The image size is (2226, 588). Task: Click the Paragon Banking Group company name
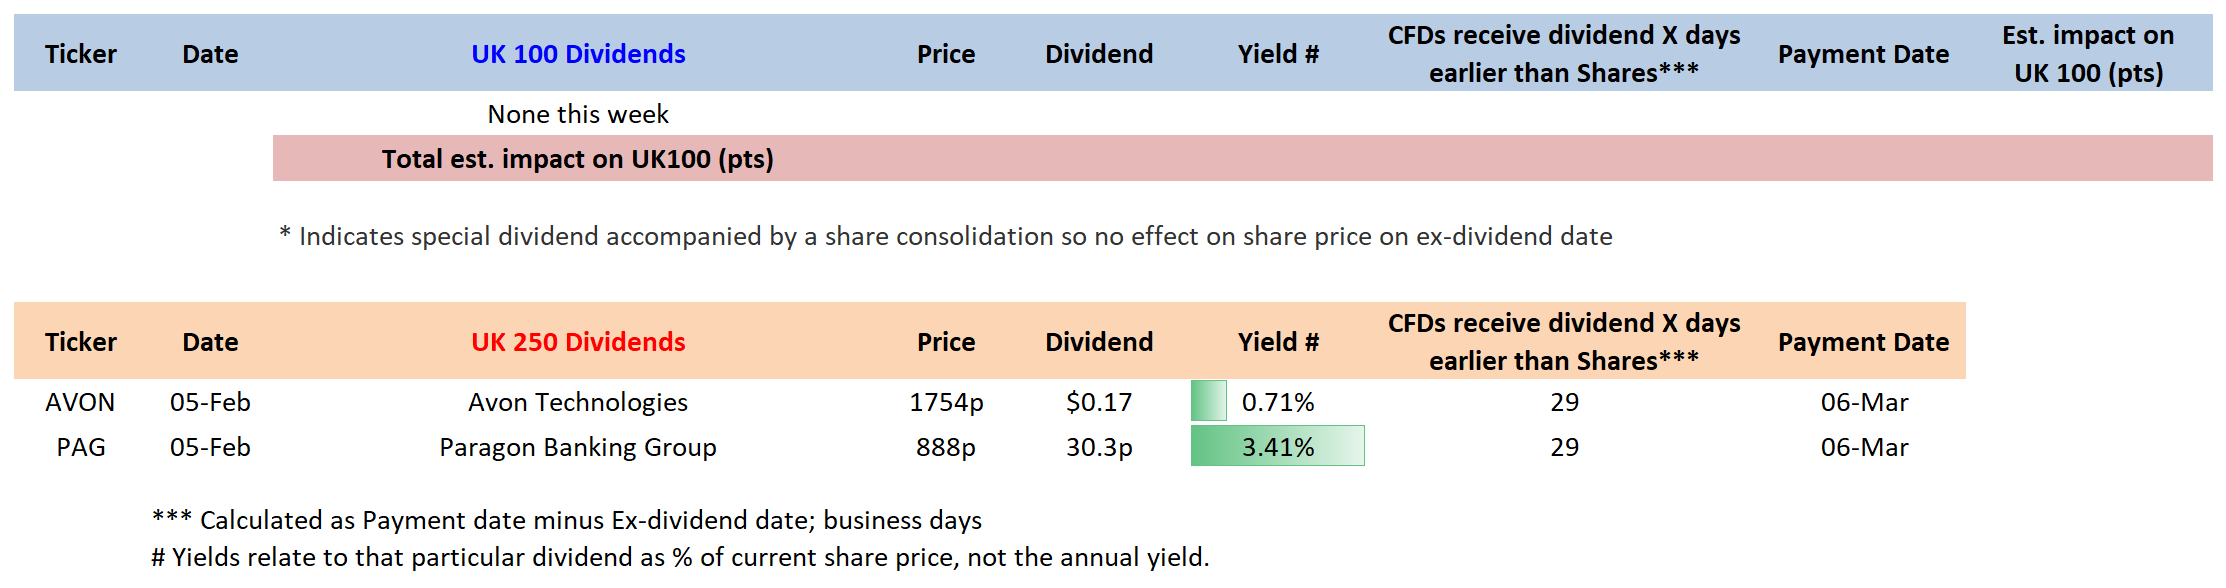[x=578, y=447]
